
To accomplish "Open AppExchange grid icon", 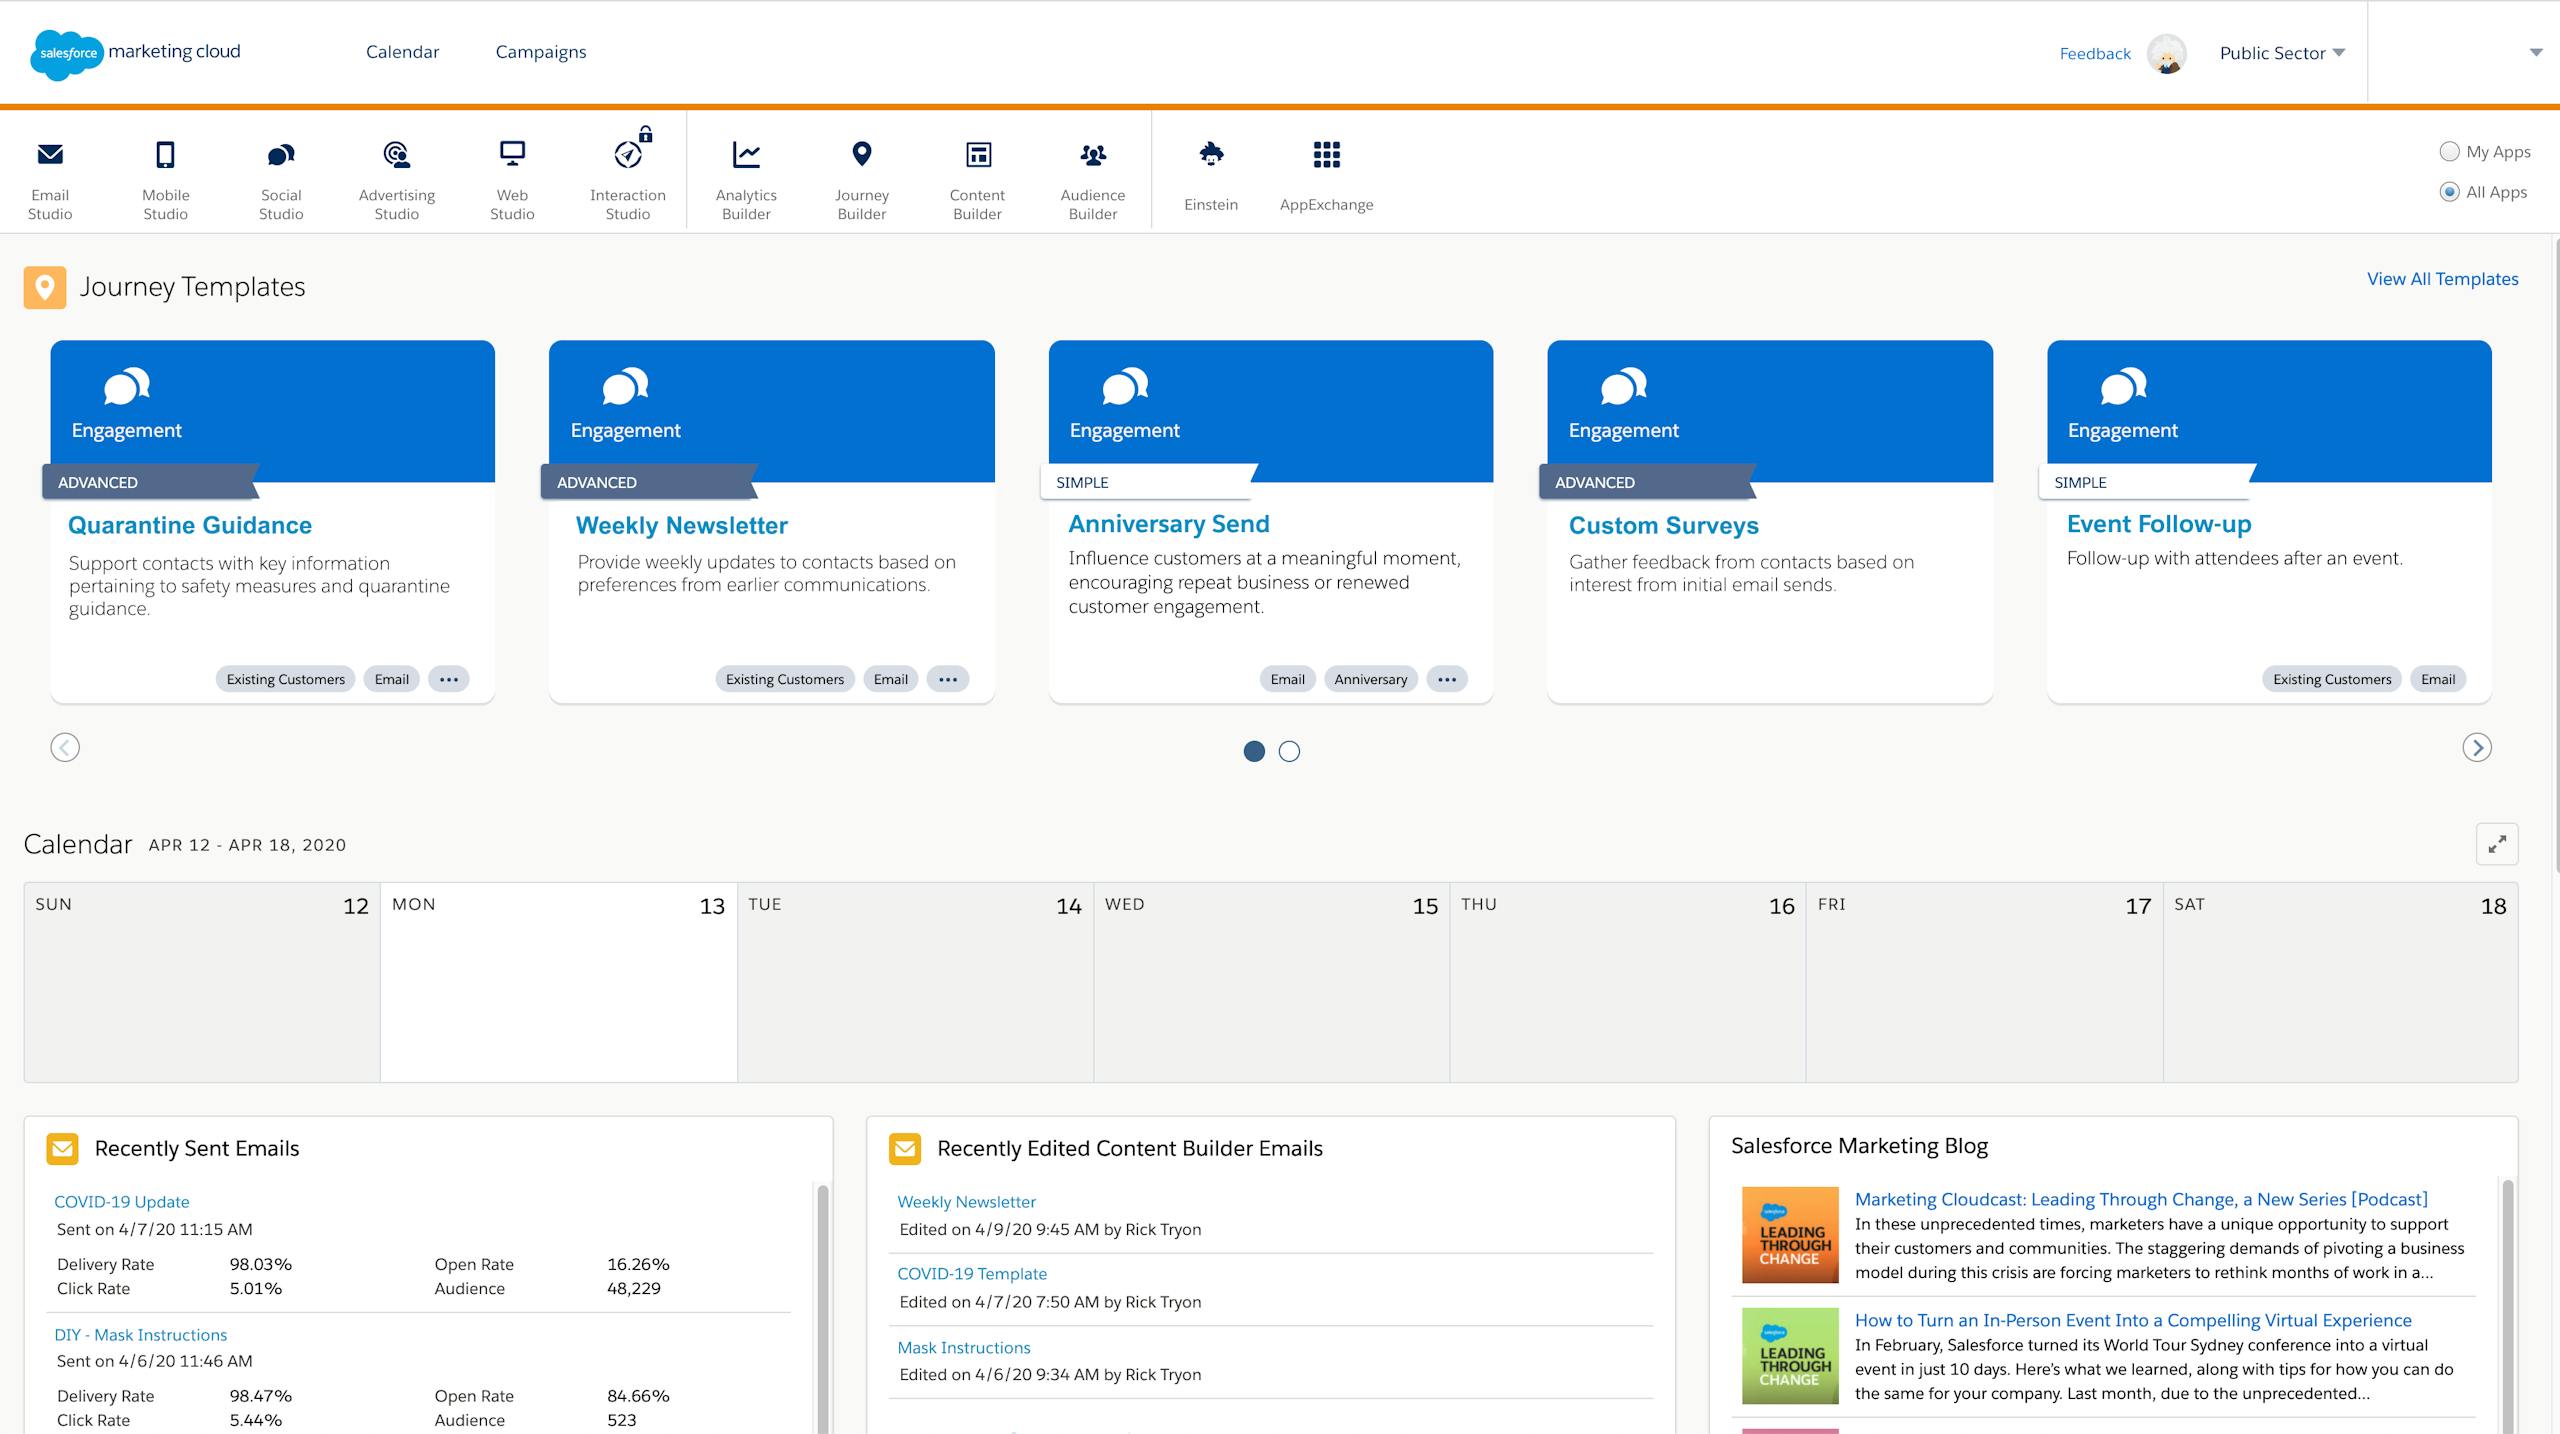I will point(1327,155).
